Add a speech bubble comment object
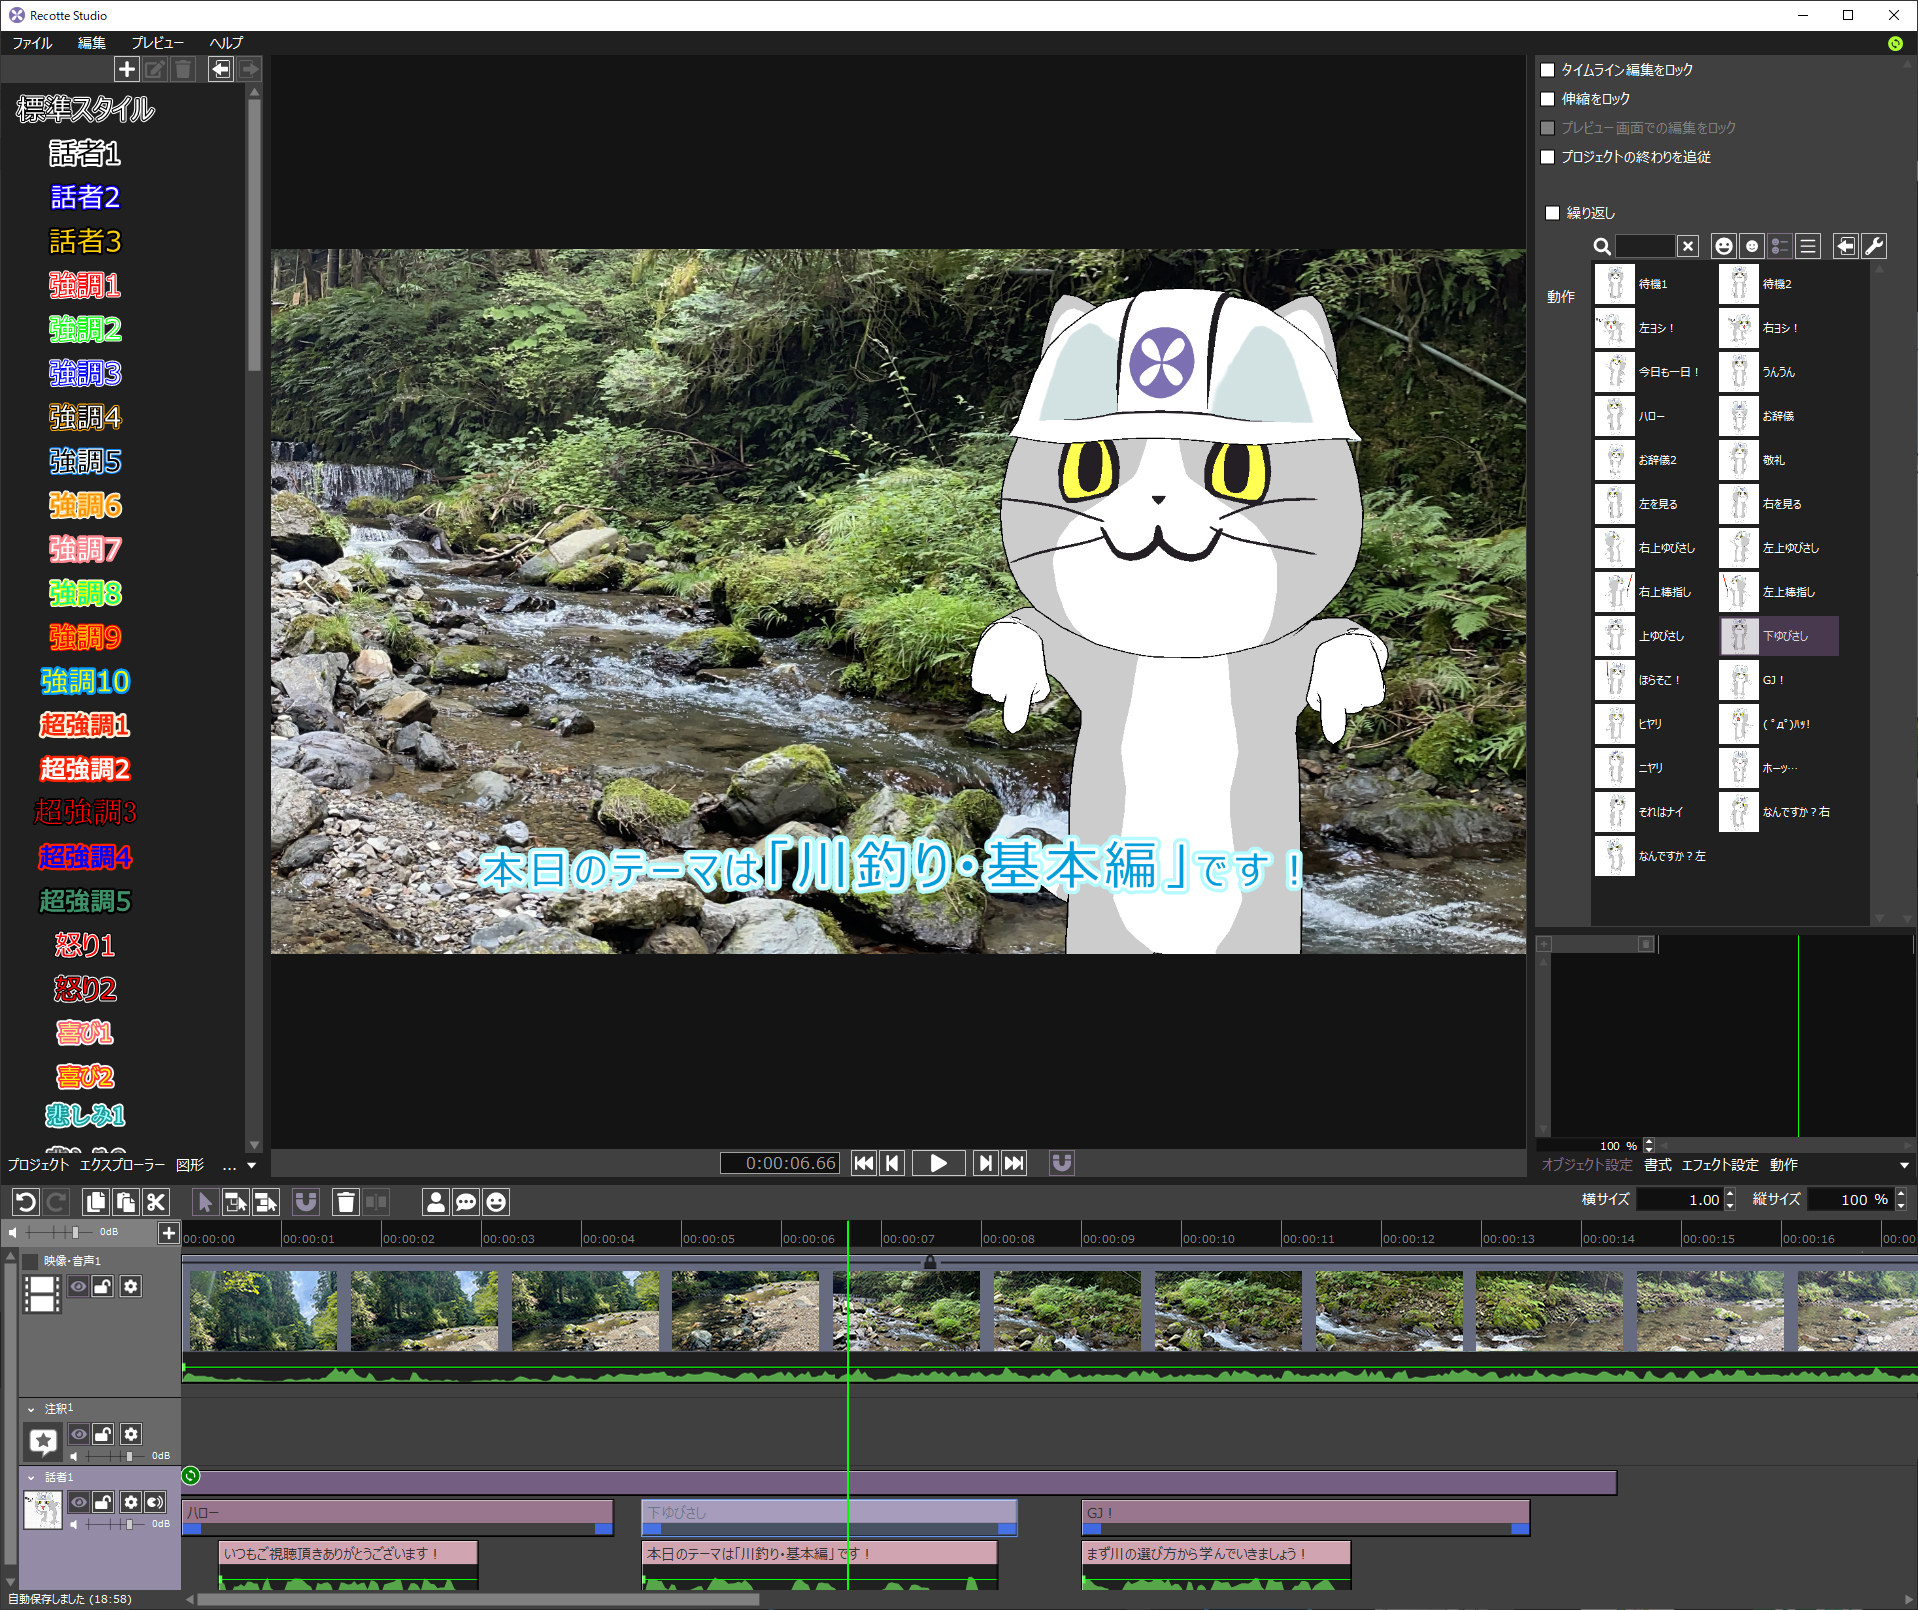This screenshot has width=1918, height=1610. (466, 1202)
